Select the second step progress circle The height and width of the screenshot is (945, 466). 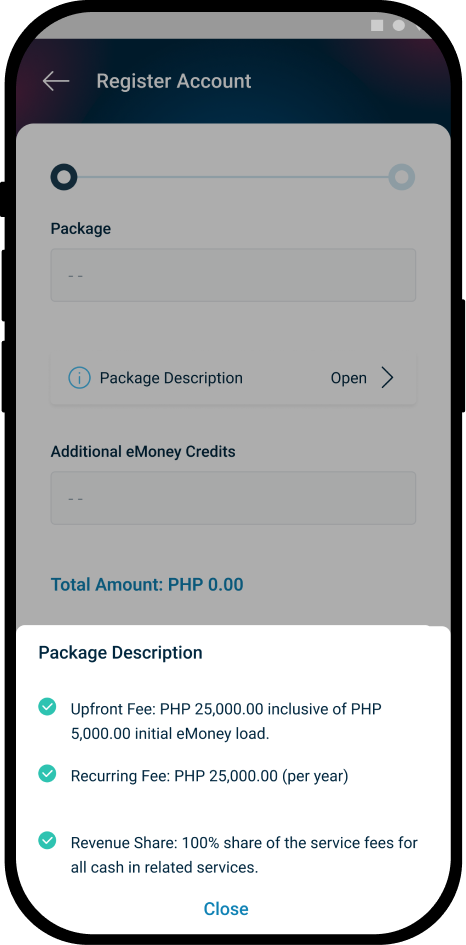pyautogui.click(x=401, y=177)
